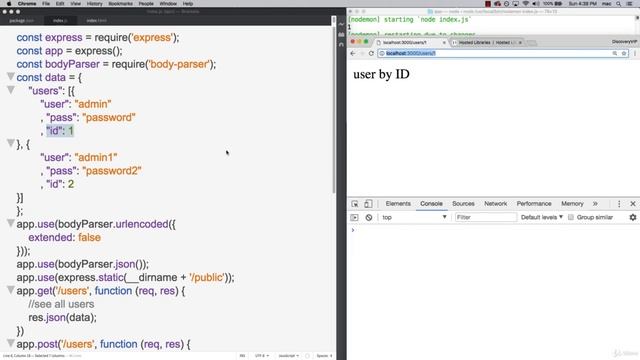Collapse the fold arrow at '}, {' line

(x=11, y=143)
